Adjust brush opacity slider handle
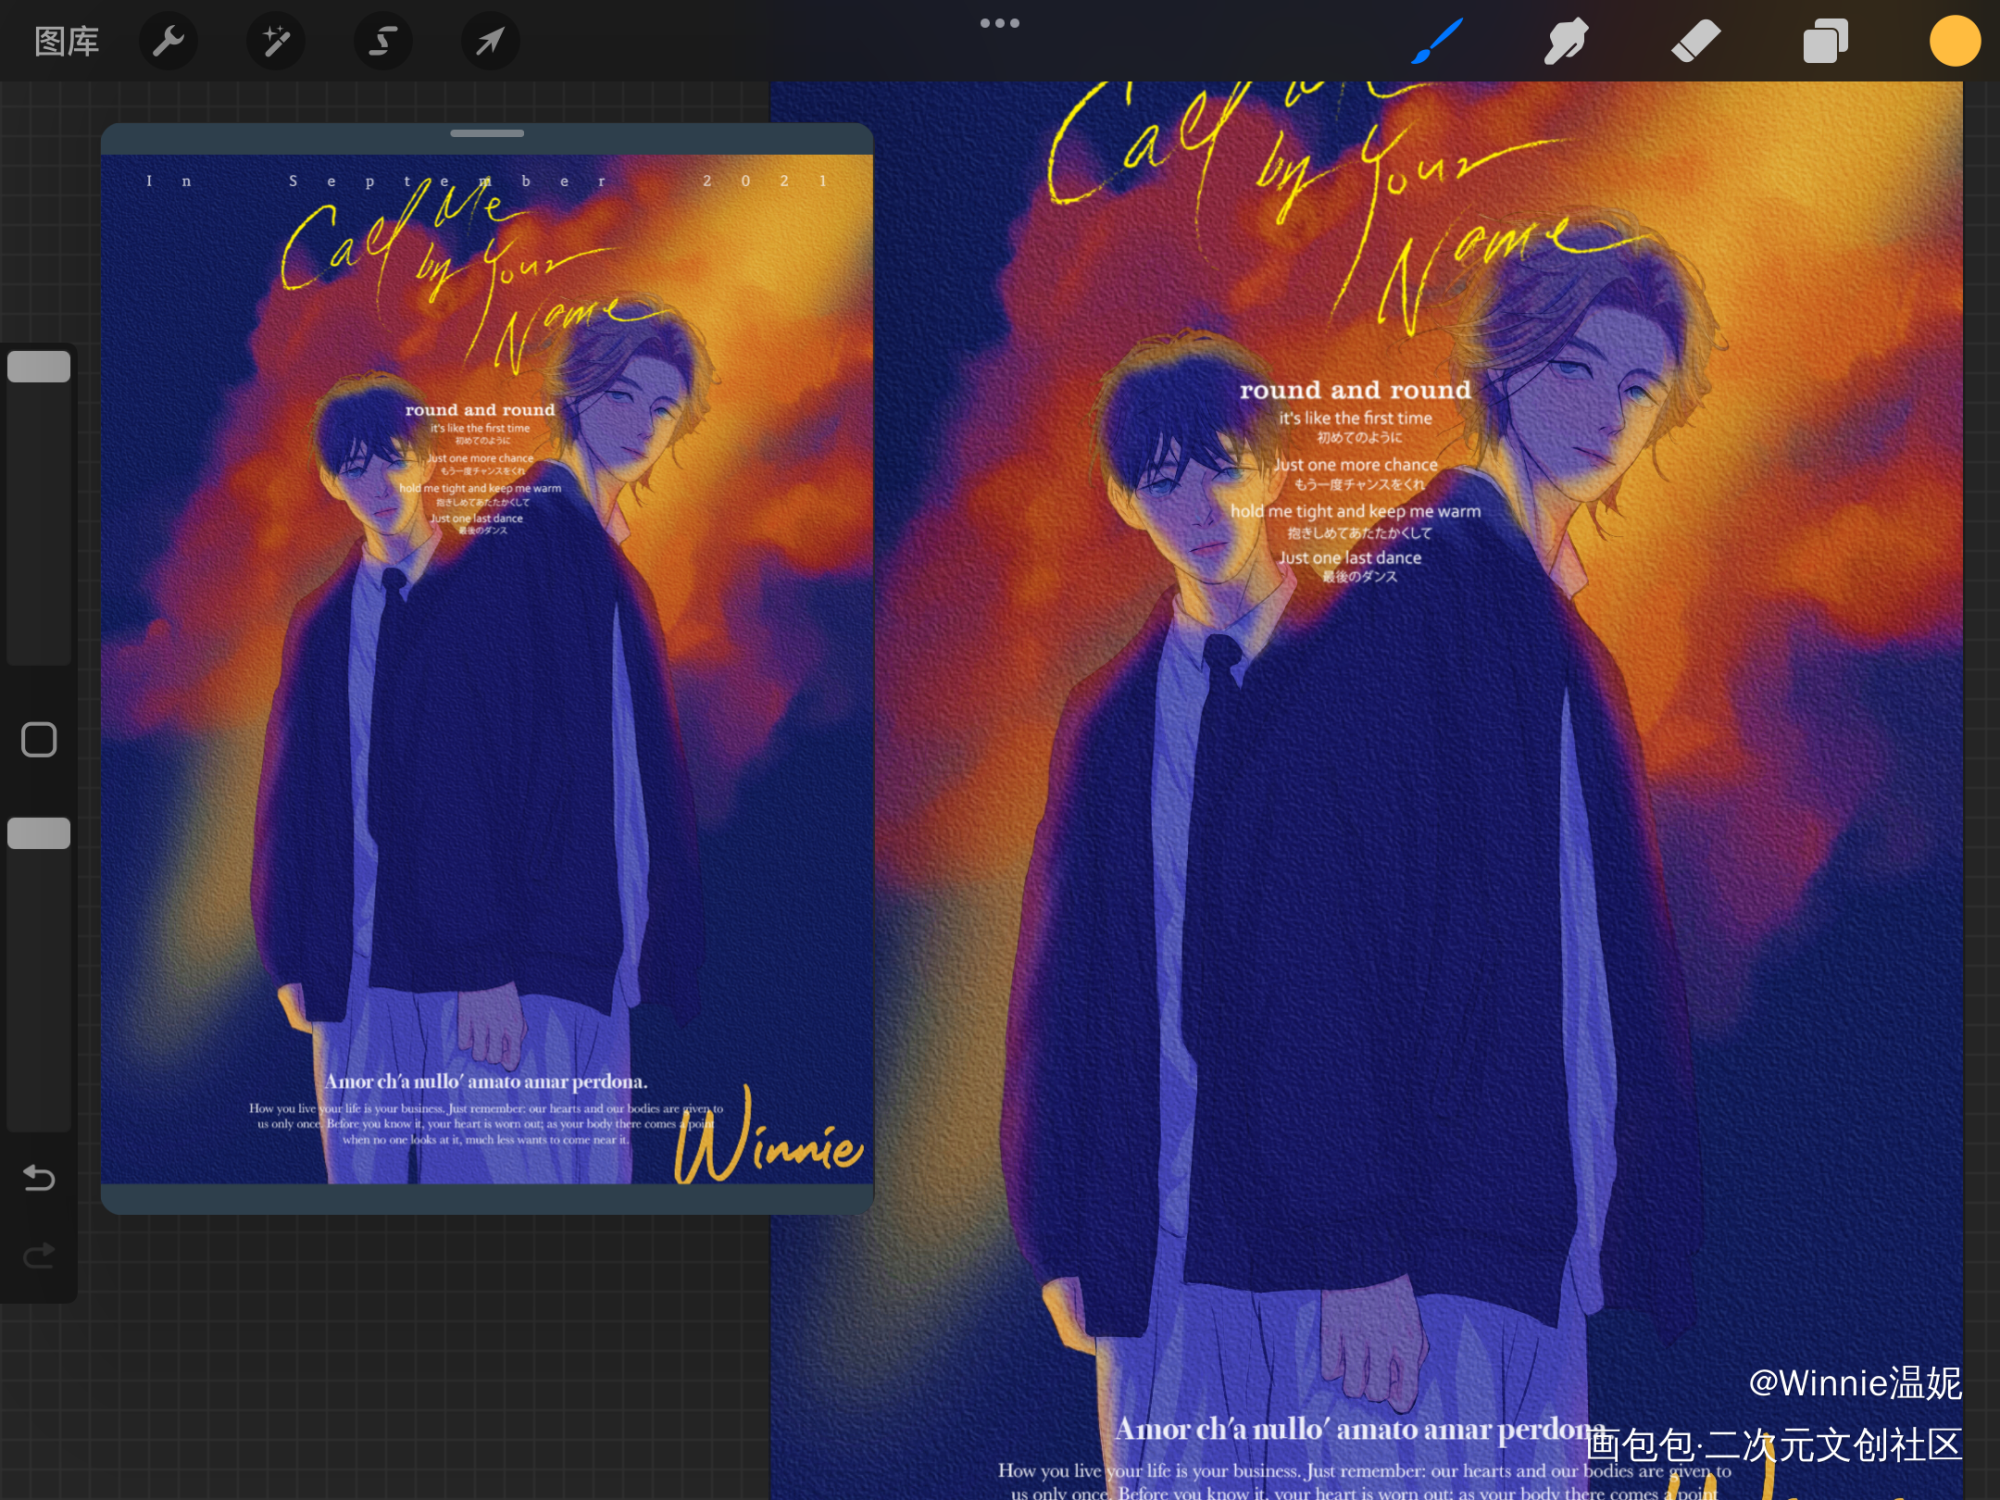The height and width of the screenshot is (1500, 2000). pos(39,833)
